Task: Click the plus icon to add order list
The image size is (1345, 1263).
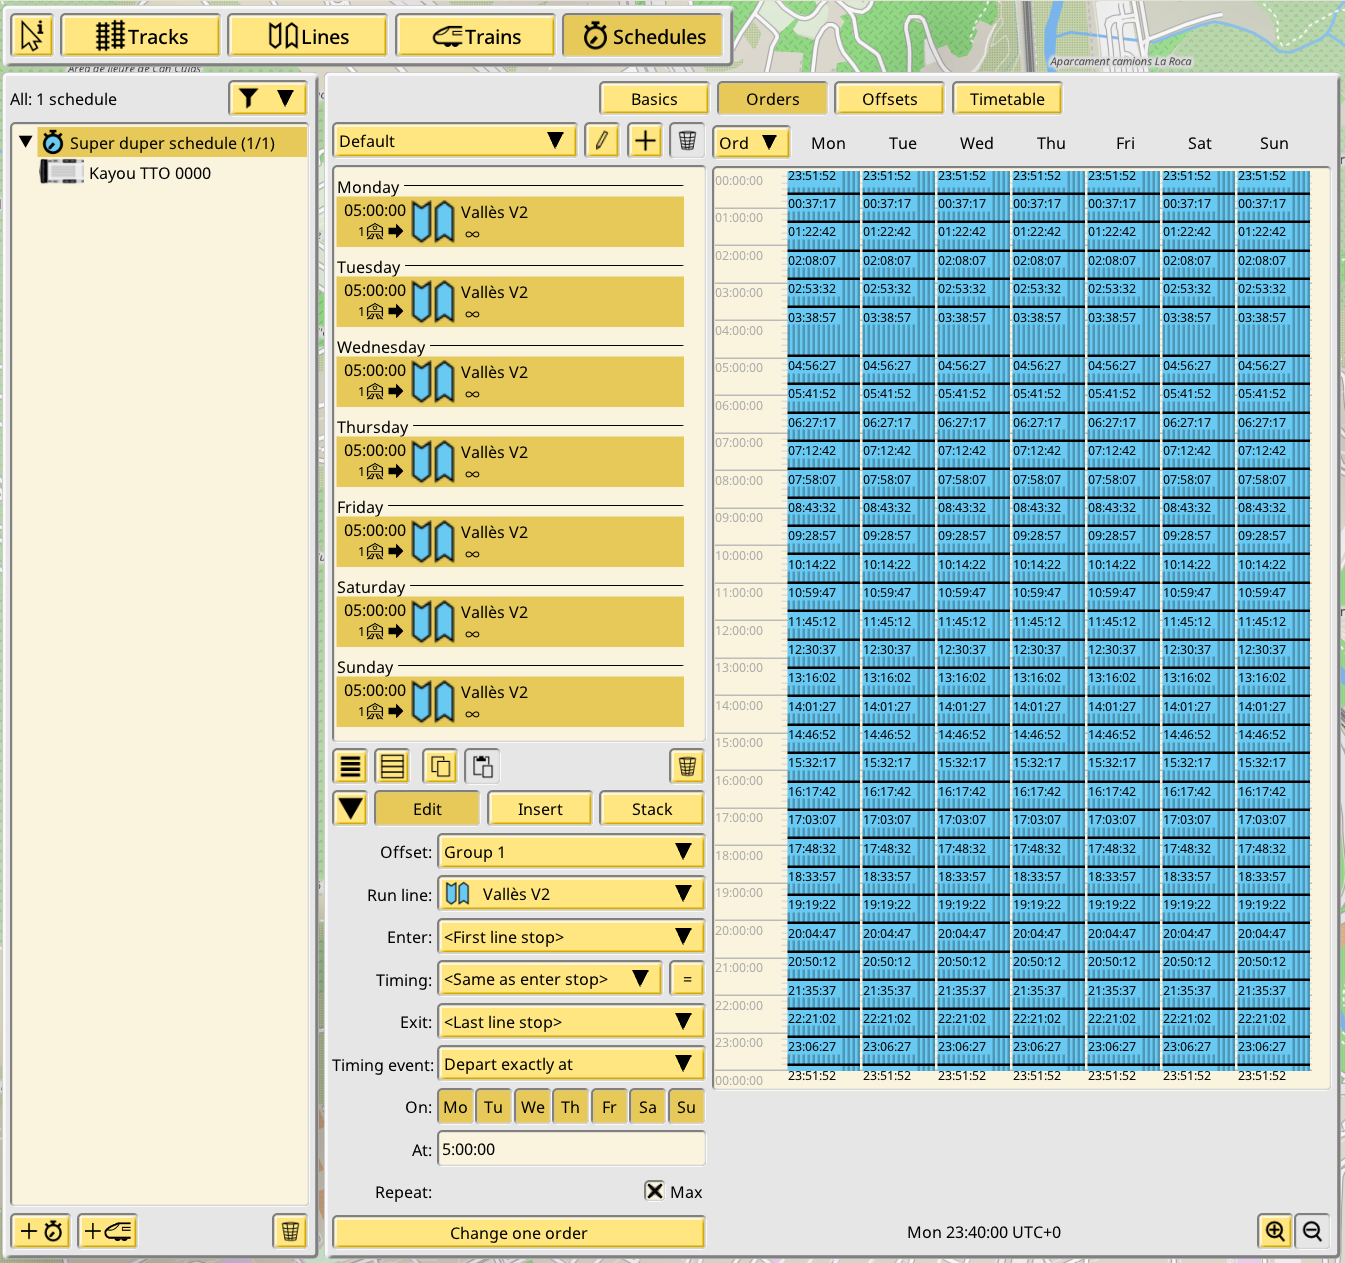Action: [x=645, y=141]
